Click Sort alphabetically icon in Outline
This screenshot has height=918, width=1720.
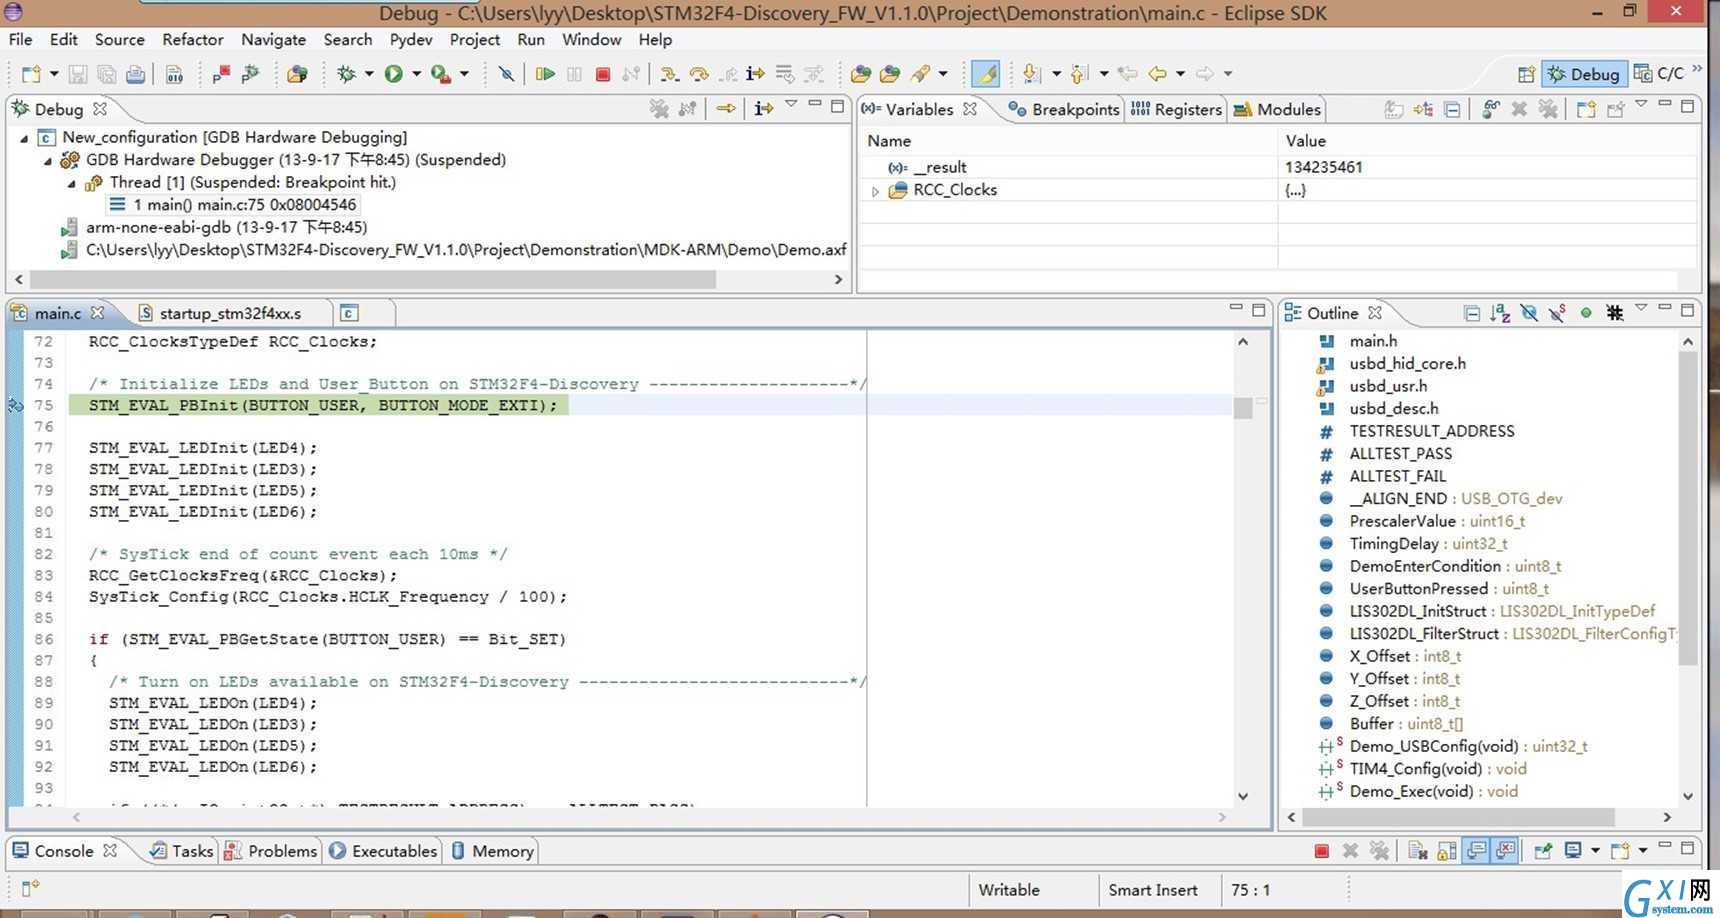[1500, 313]
